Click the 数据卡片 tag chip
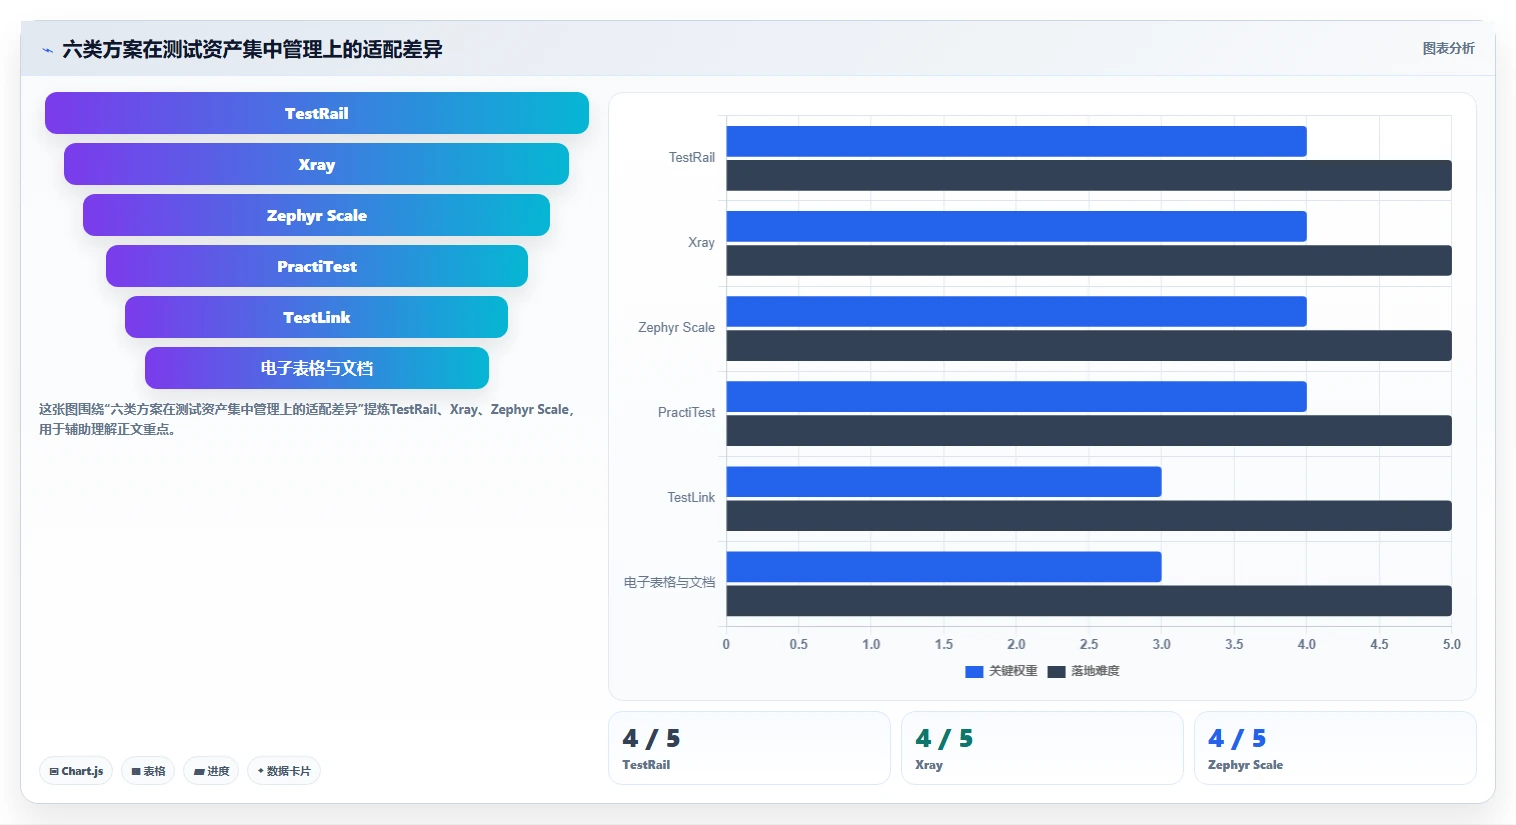This screenshot has width=1516, height=825. click(x=284, y=771)
